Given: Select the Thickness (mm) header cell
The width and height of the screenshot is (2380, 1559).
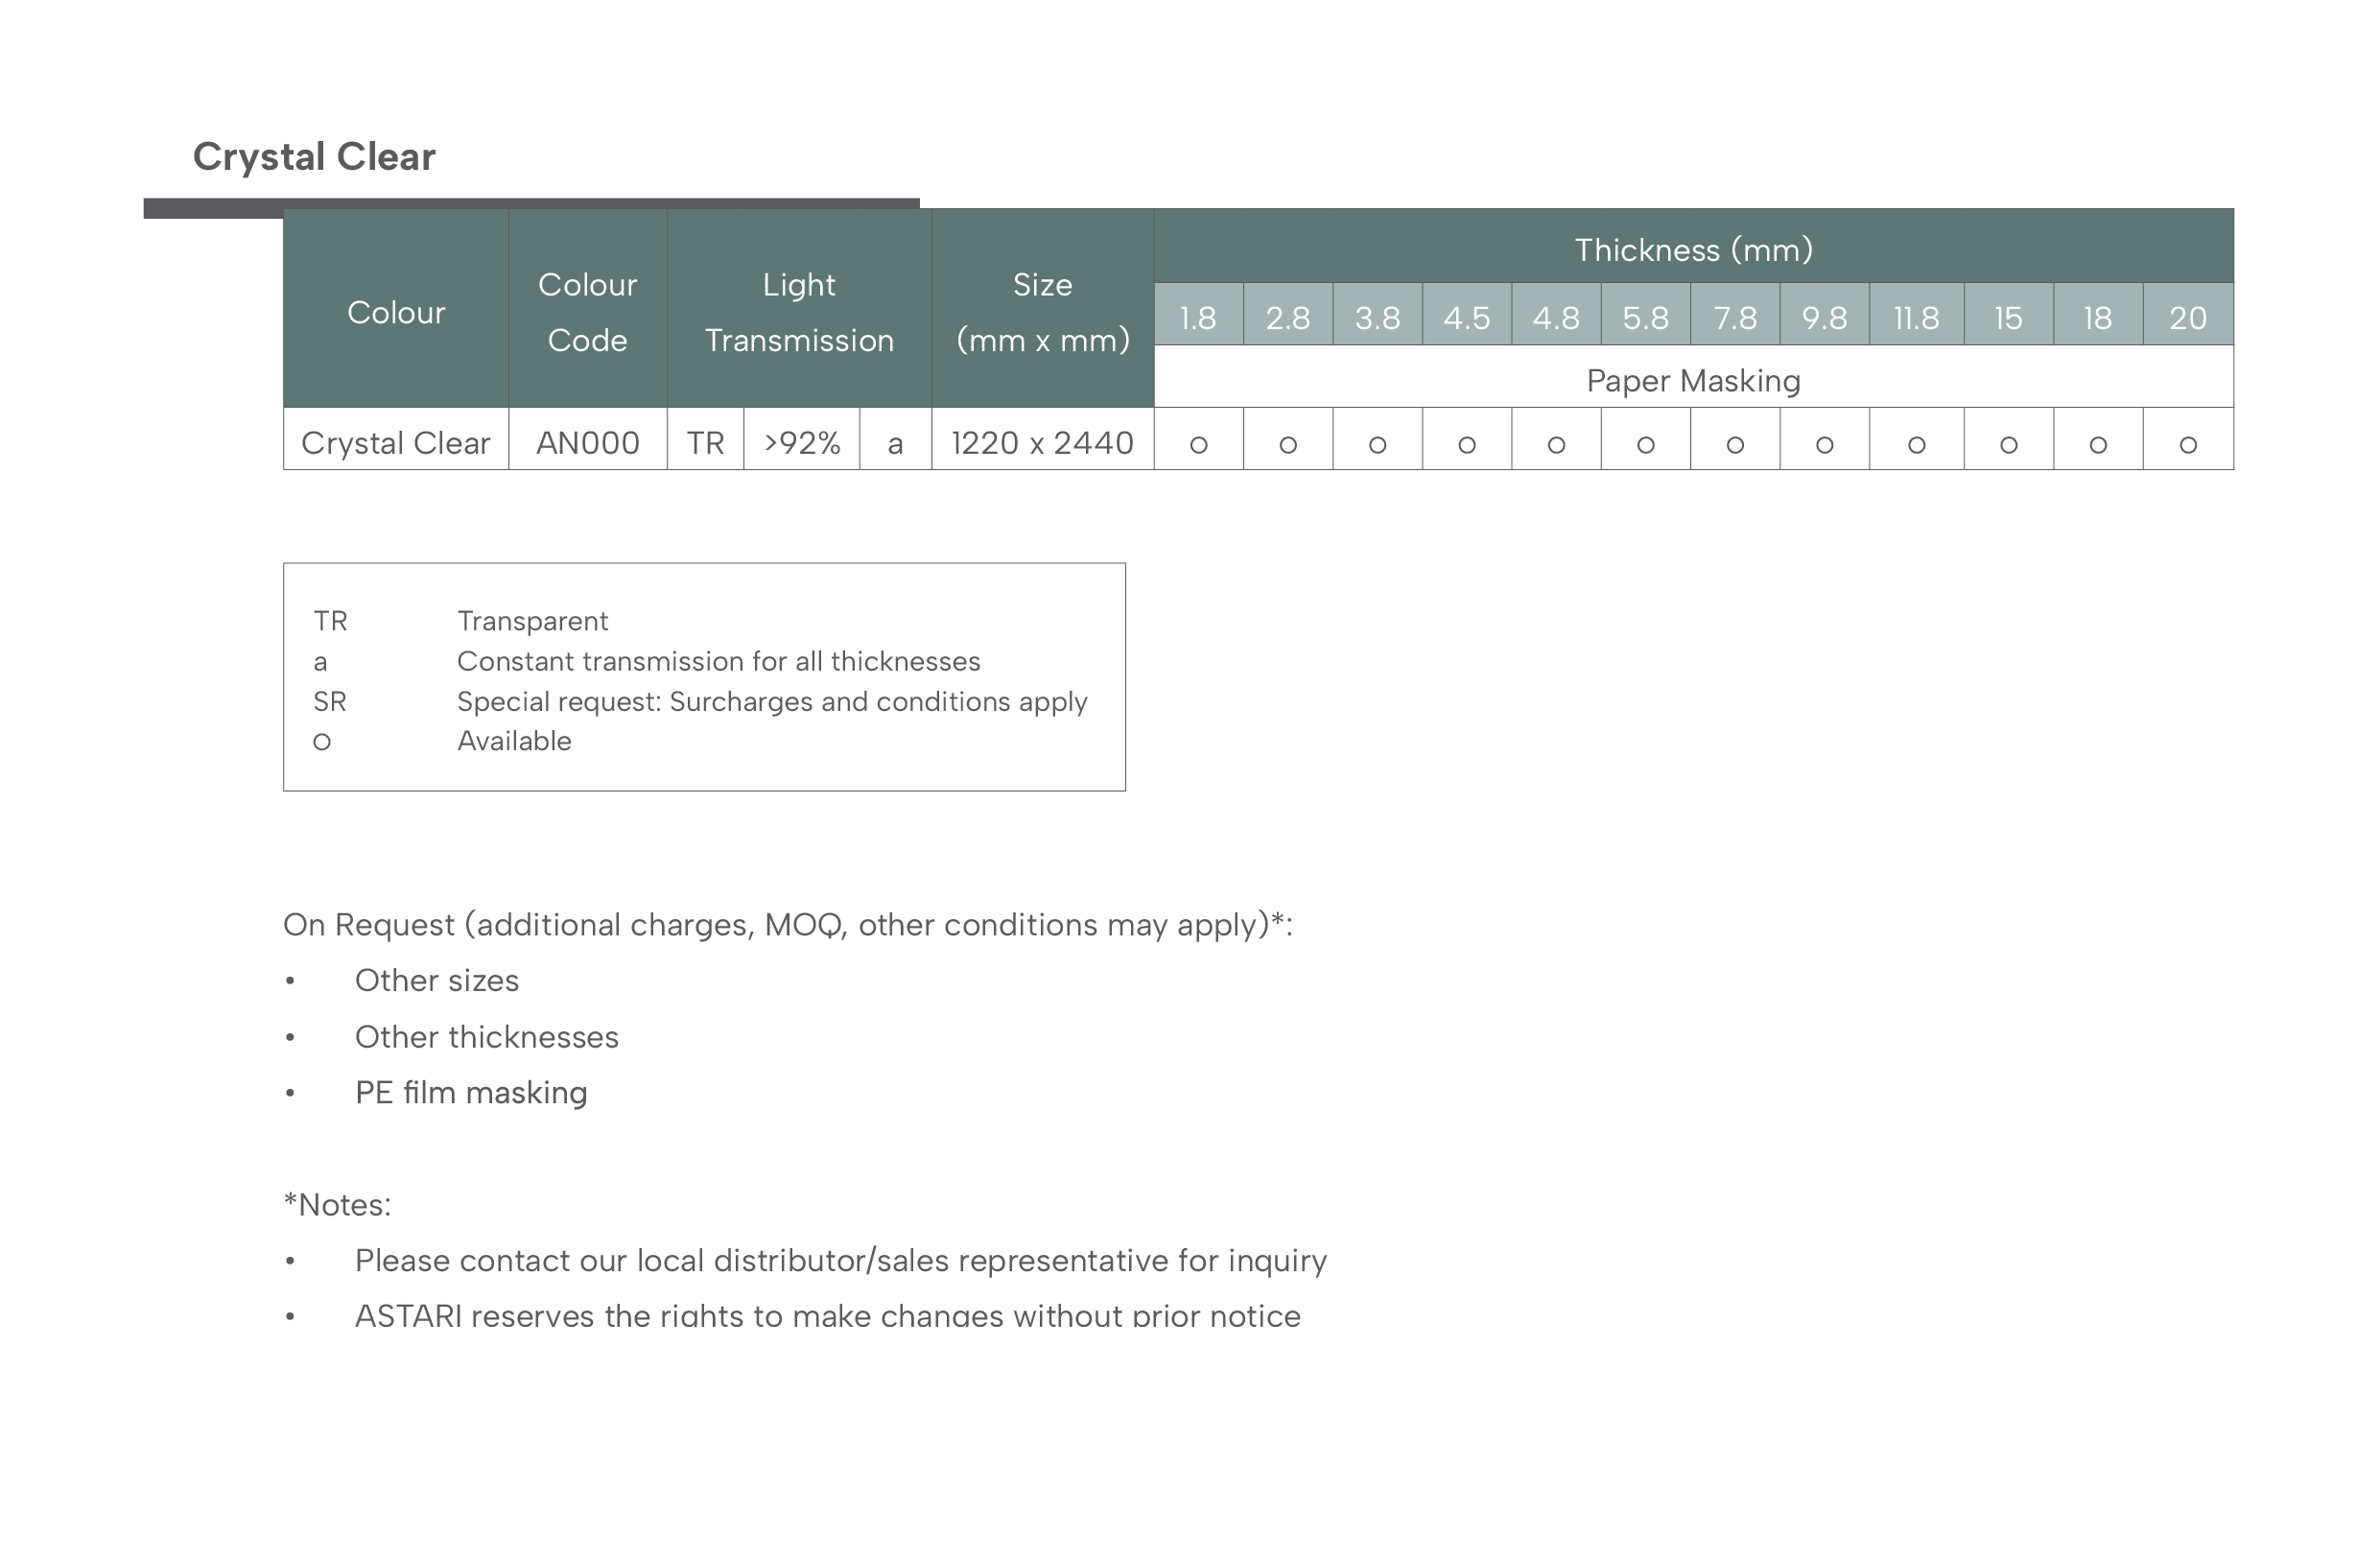Looking at the screenshot, I should pos(1693,246).
